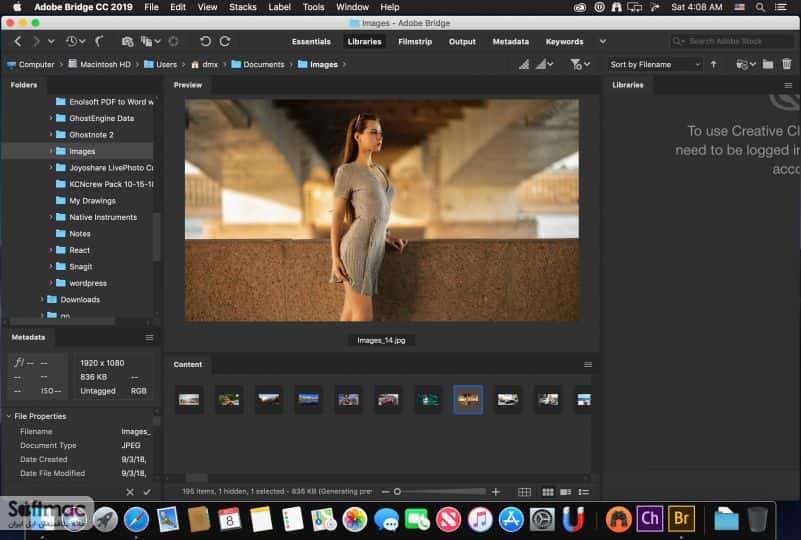Expand the Downloads folder
This screenshot has width=801, height=540.
[x=42, y=299]
